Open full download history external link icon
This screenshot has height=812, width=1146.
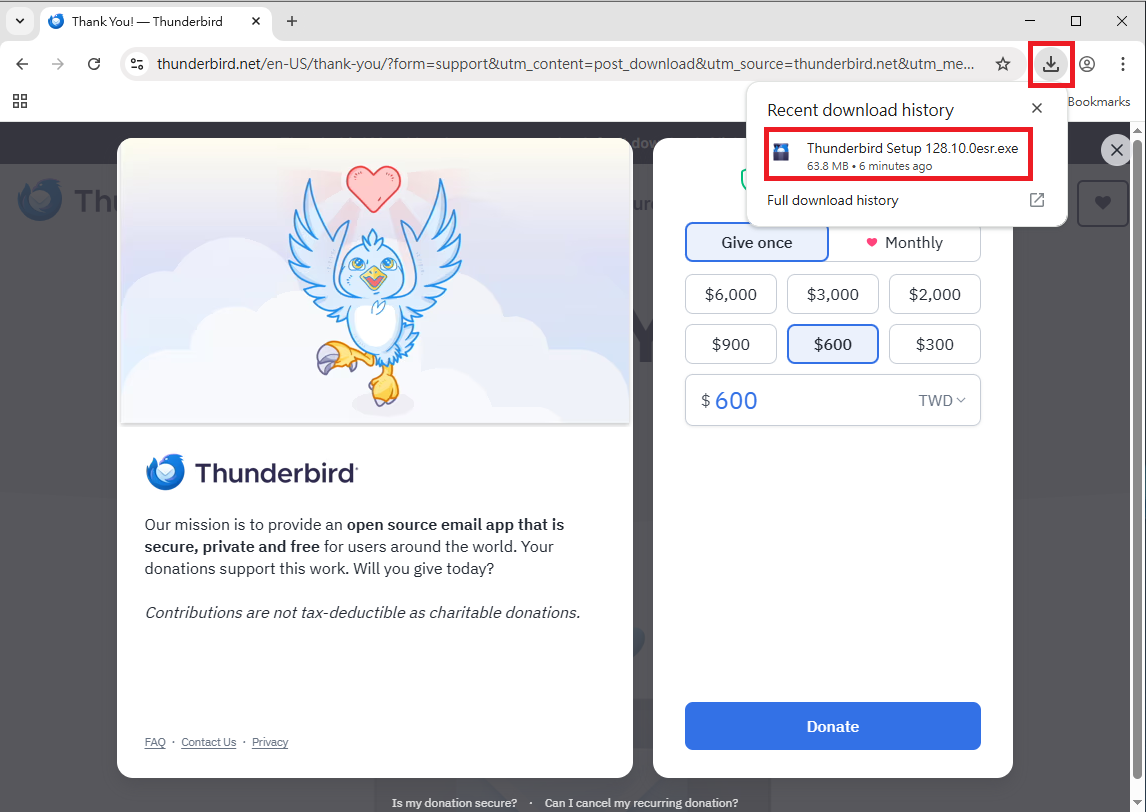1036,200
